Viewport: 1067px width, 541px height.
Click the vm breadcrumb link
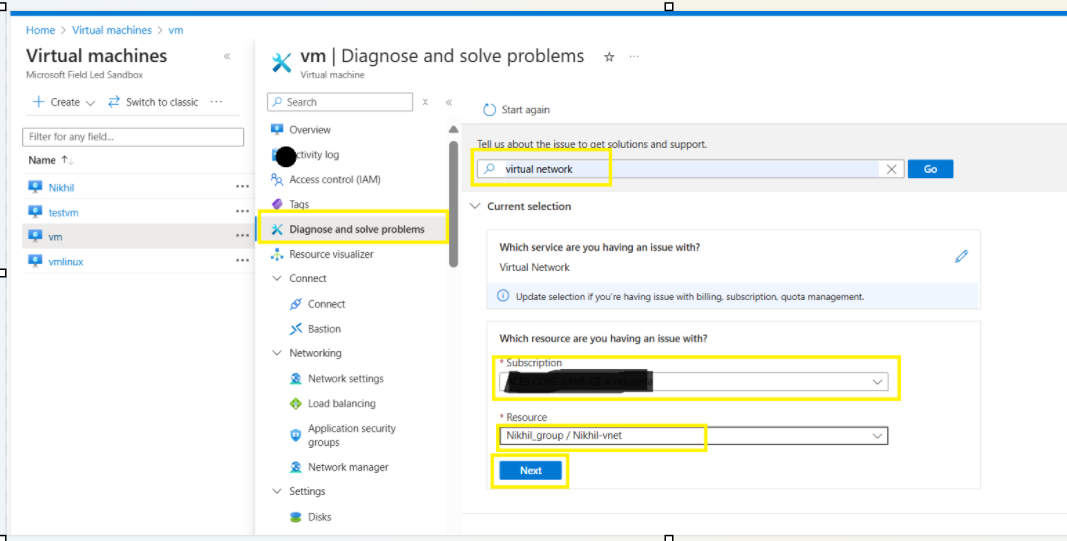(x=176, y=30)
